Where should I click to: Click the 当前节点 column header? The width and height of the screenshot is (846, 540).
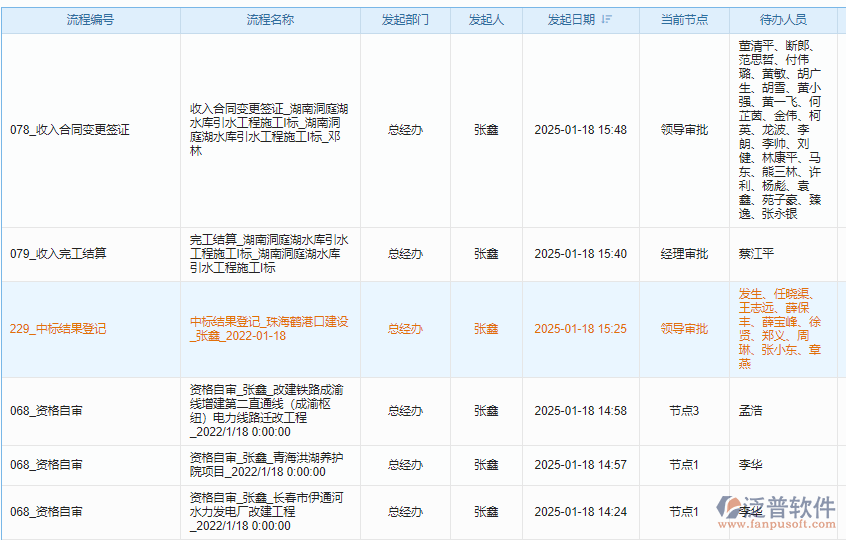(x=684, y=20)
